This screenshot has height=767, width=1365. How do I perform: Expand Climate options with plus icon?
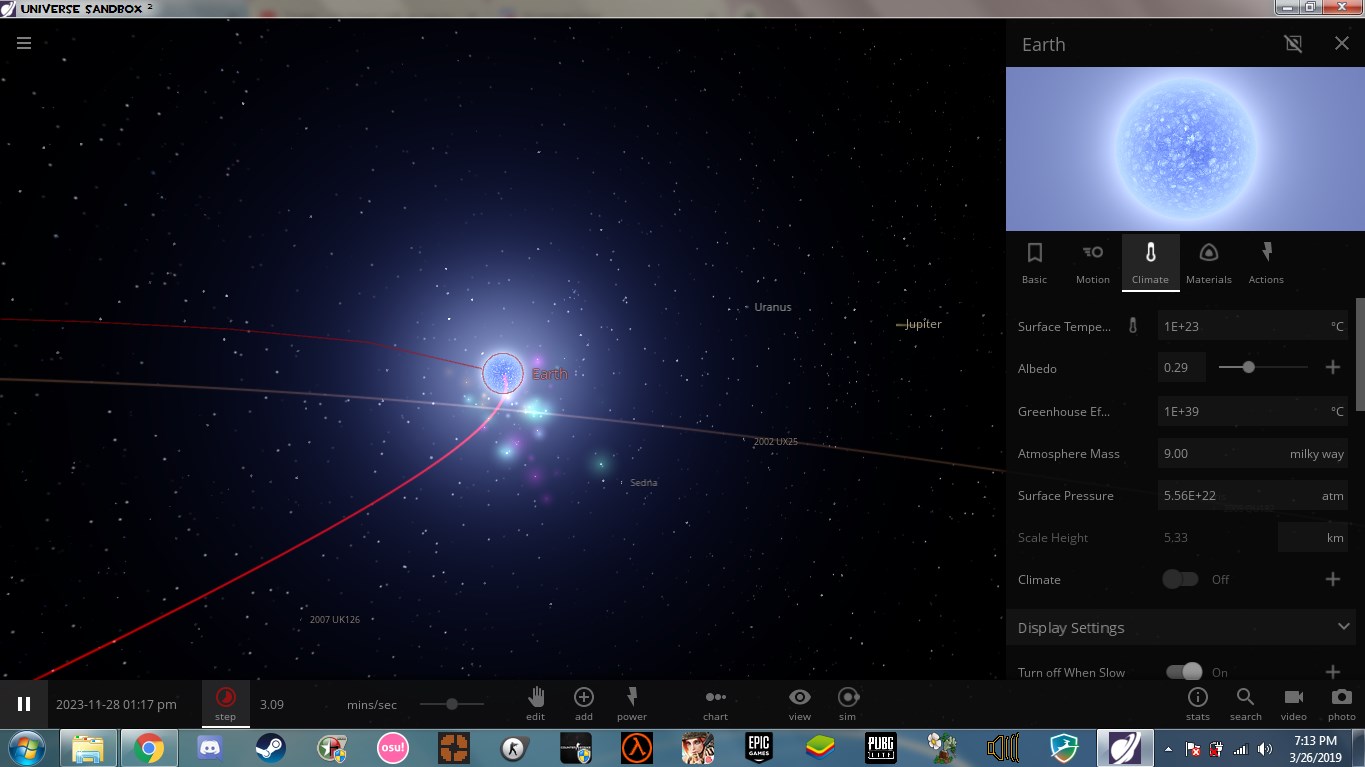coord(1332,579)
